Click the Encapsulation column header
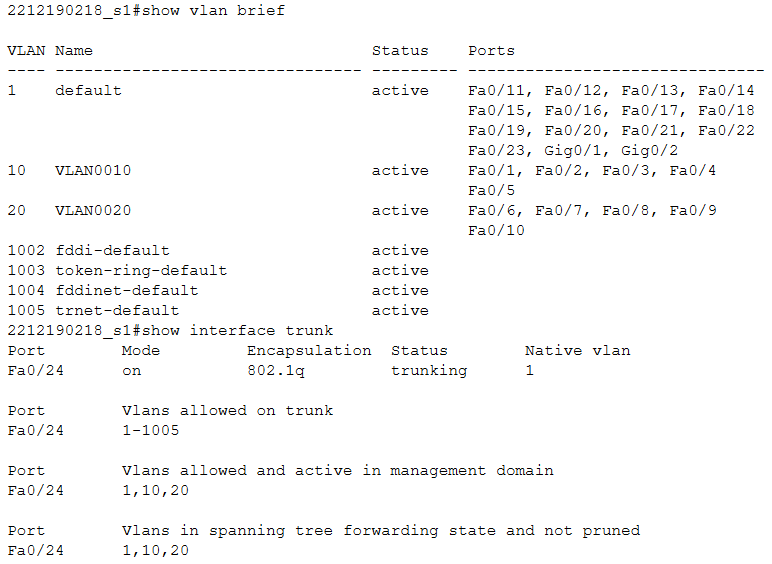This screenshot has height=564, width=772. (x=309, y=350)
